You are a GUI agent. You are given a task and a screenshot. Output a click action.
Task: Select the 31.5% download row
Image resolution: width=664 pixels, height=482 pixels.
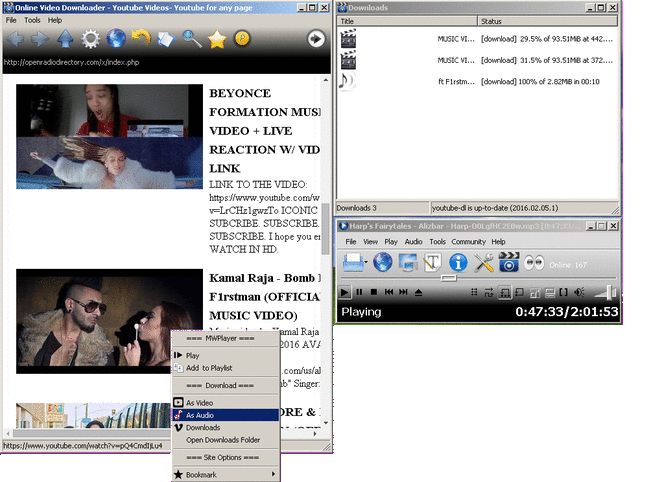click(x=477, y=60)
